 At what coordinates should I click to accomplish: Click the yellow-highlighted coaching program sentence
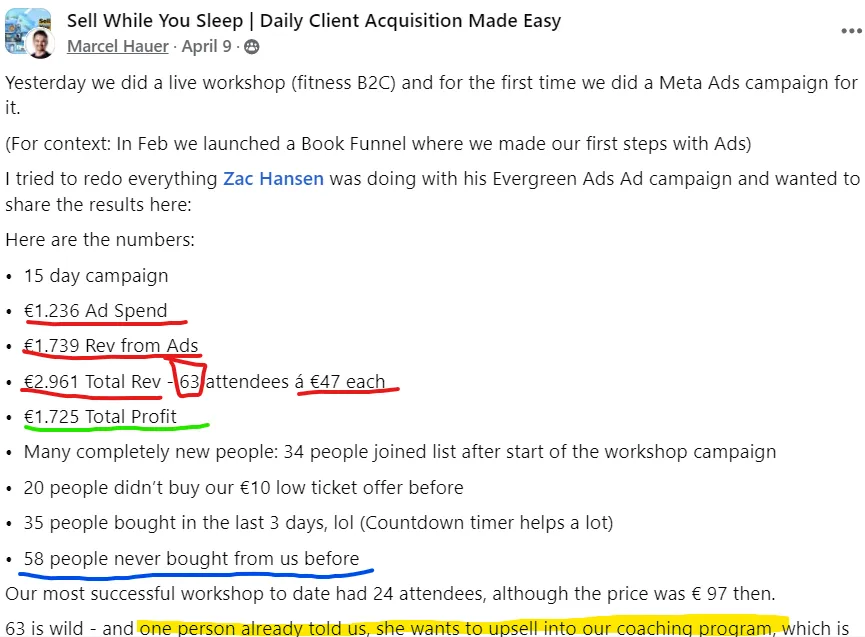[x=460, y=628]
